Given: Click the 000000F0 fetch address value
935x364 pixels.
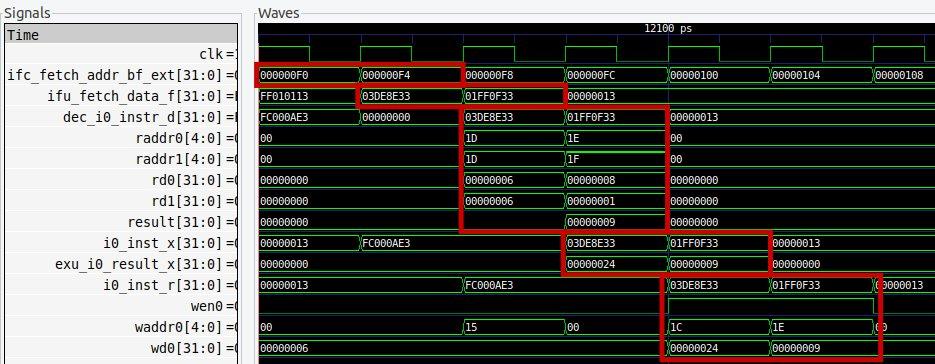Looking at the screenshot, I should point(284,75).
